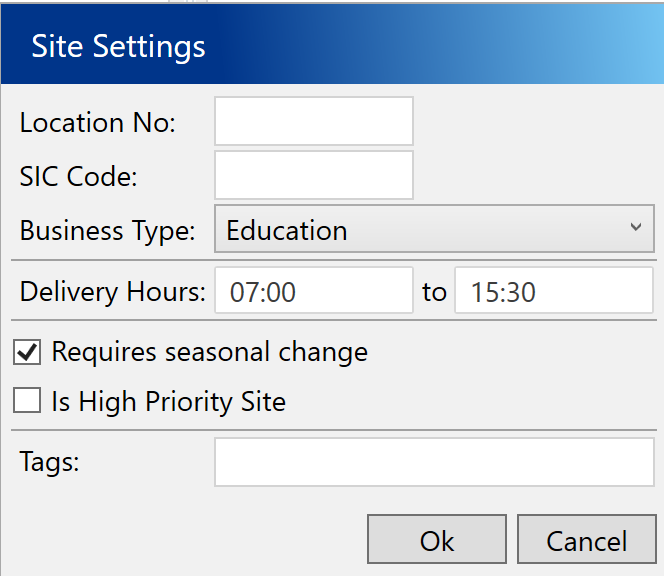Click the Site Settings title bar
The width and height of the screenshot is (664, 576).
(330, 46)
